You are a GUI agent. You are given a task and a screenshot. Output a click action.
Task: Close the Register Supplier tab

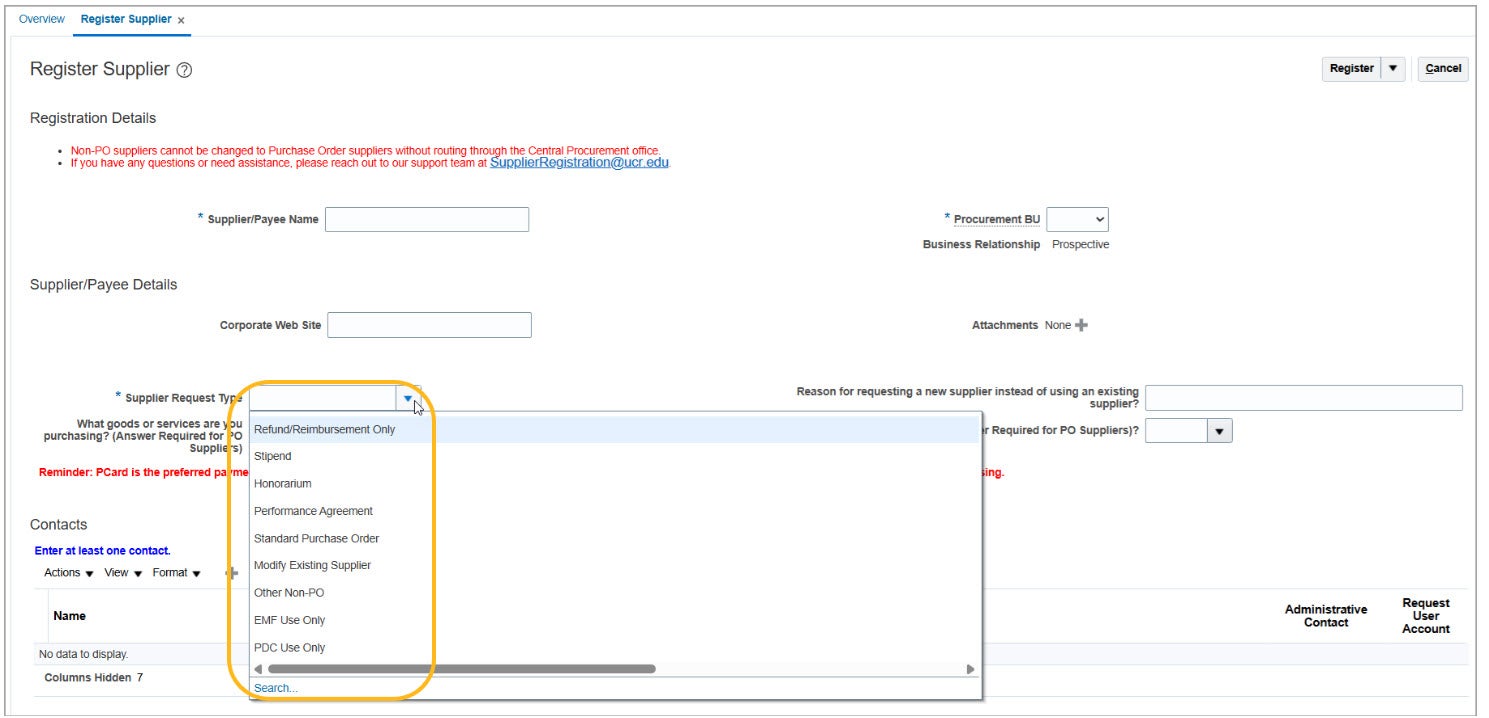(x=181, y=20)
